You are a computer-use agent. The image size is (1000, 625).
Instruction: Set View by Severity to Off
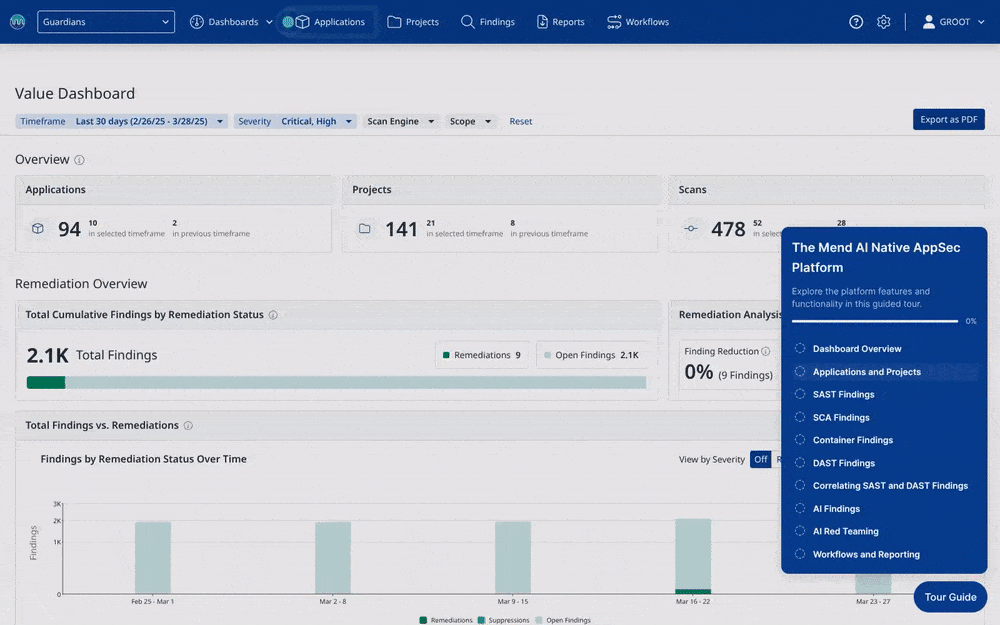click(x=761, y=459)
